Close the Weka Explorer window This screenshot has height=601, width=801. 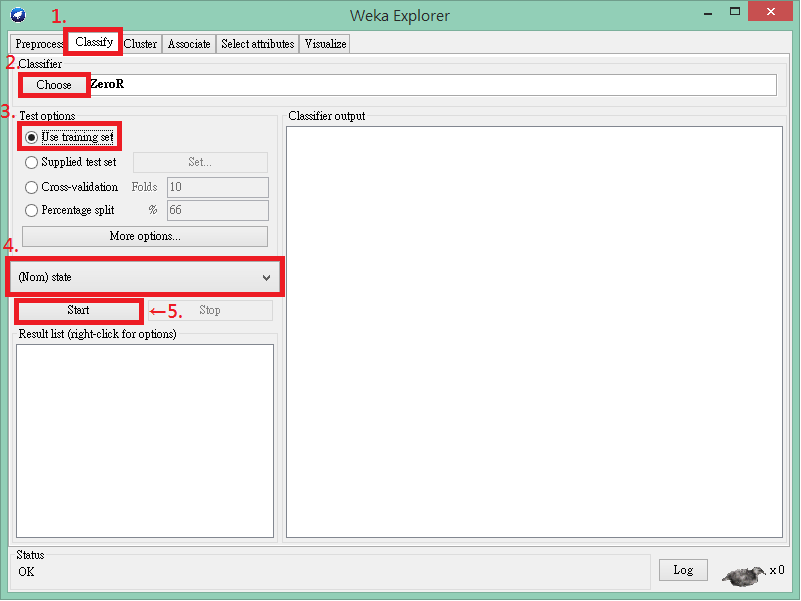coord(770,11)
